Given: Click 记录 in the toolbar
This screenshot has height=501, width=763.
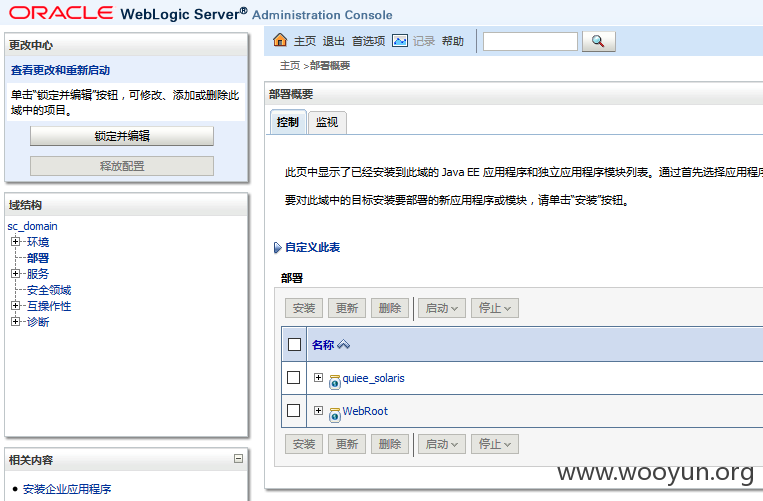Looking at the screenshot, I should pos(424,41).
